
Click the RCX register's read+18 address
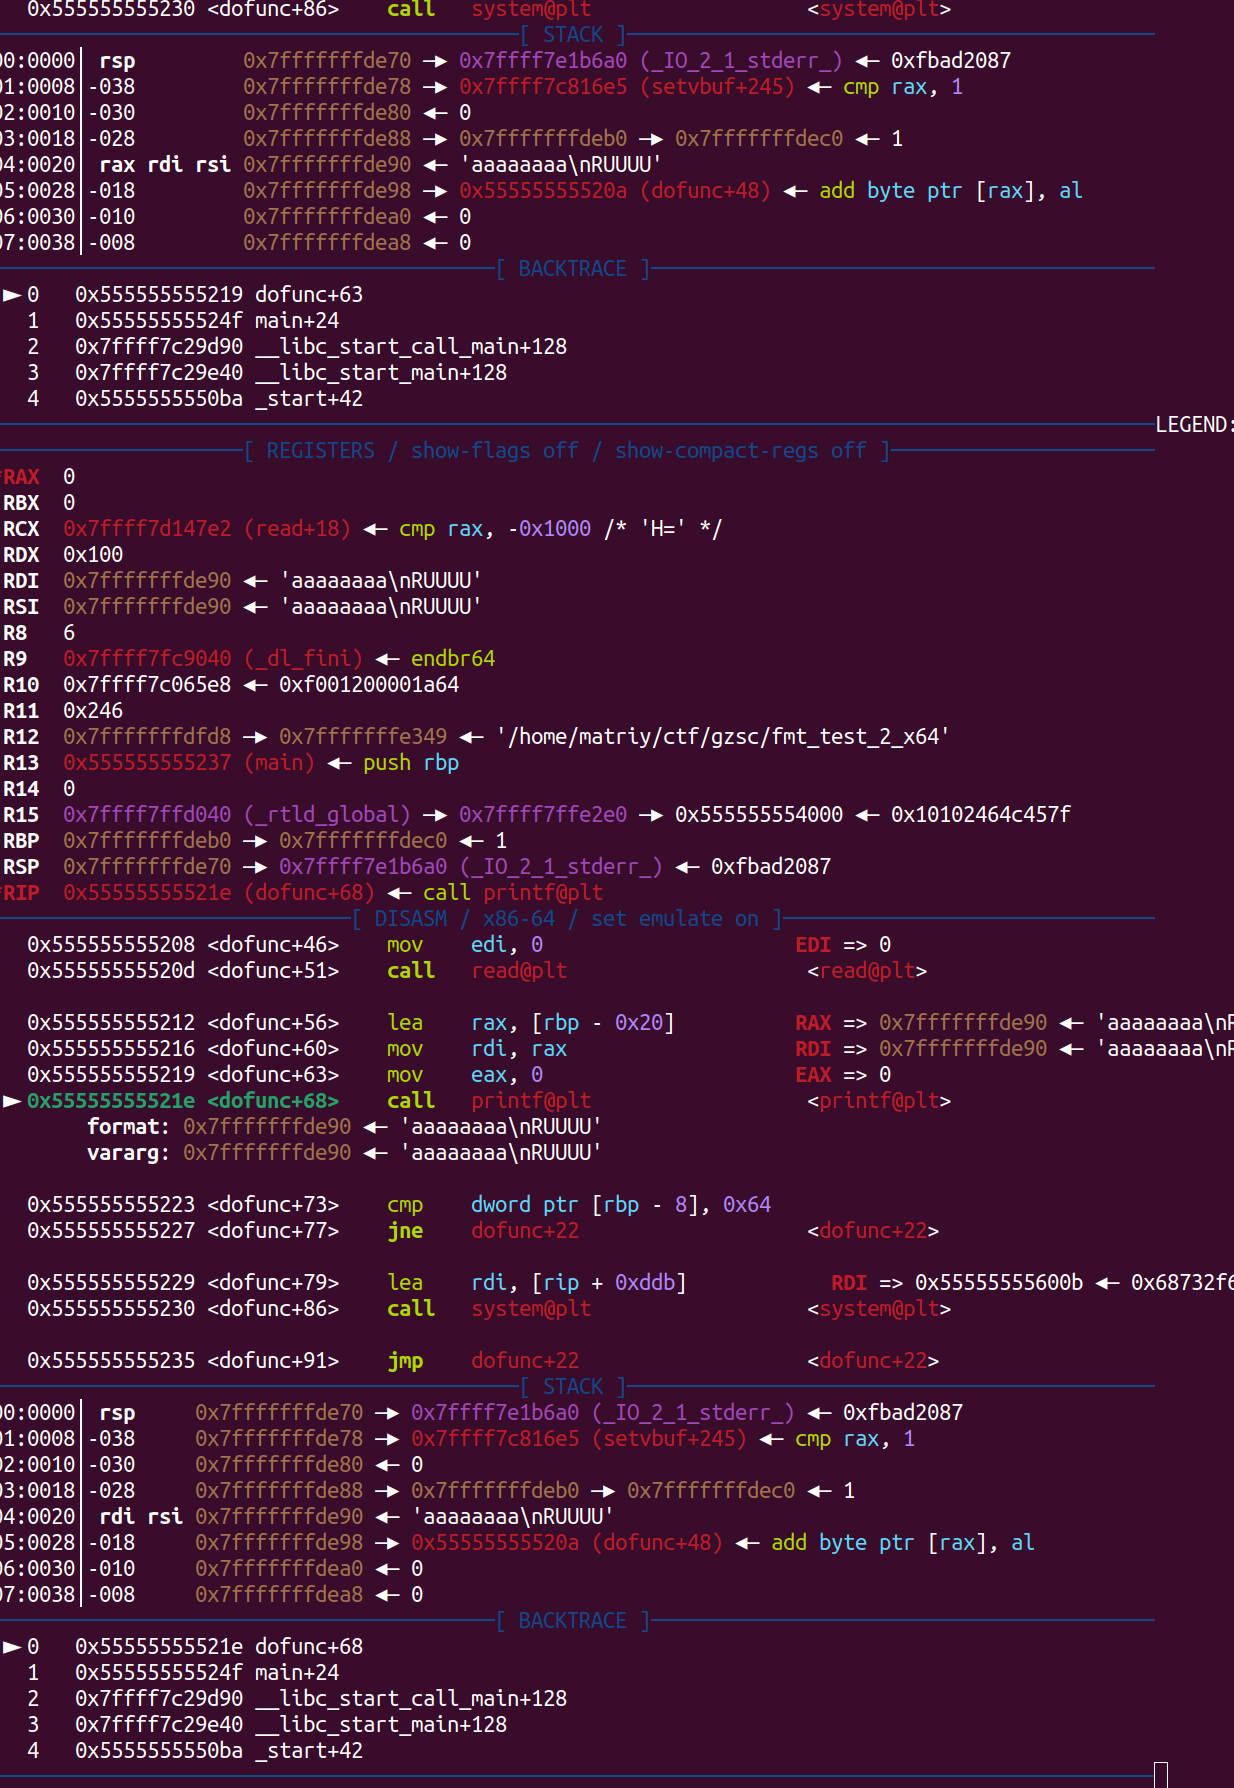tap(206, 529)
